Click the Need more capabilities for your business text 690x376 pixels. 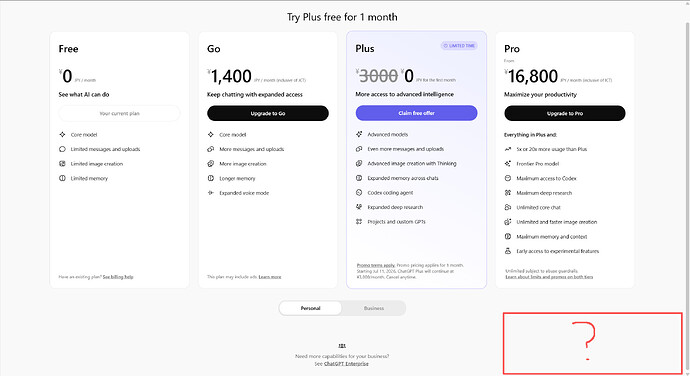[x=342, y=356]
